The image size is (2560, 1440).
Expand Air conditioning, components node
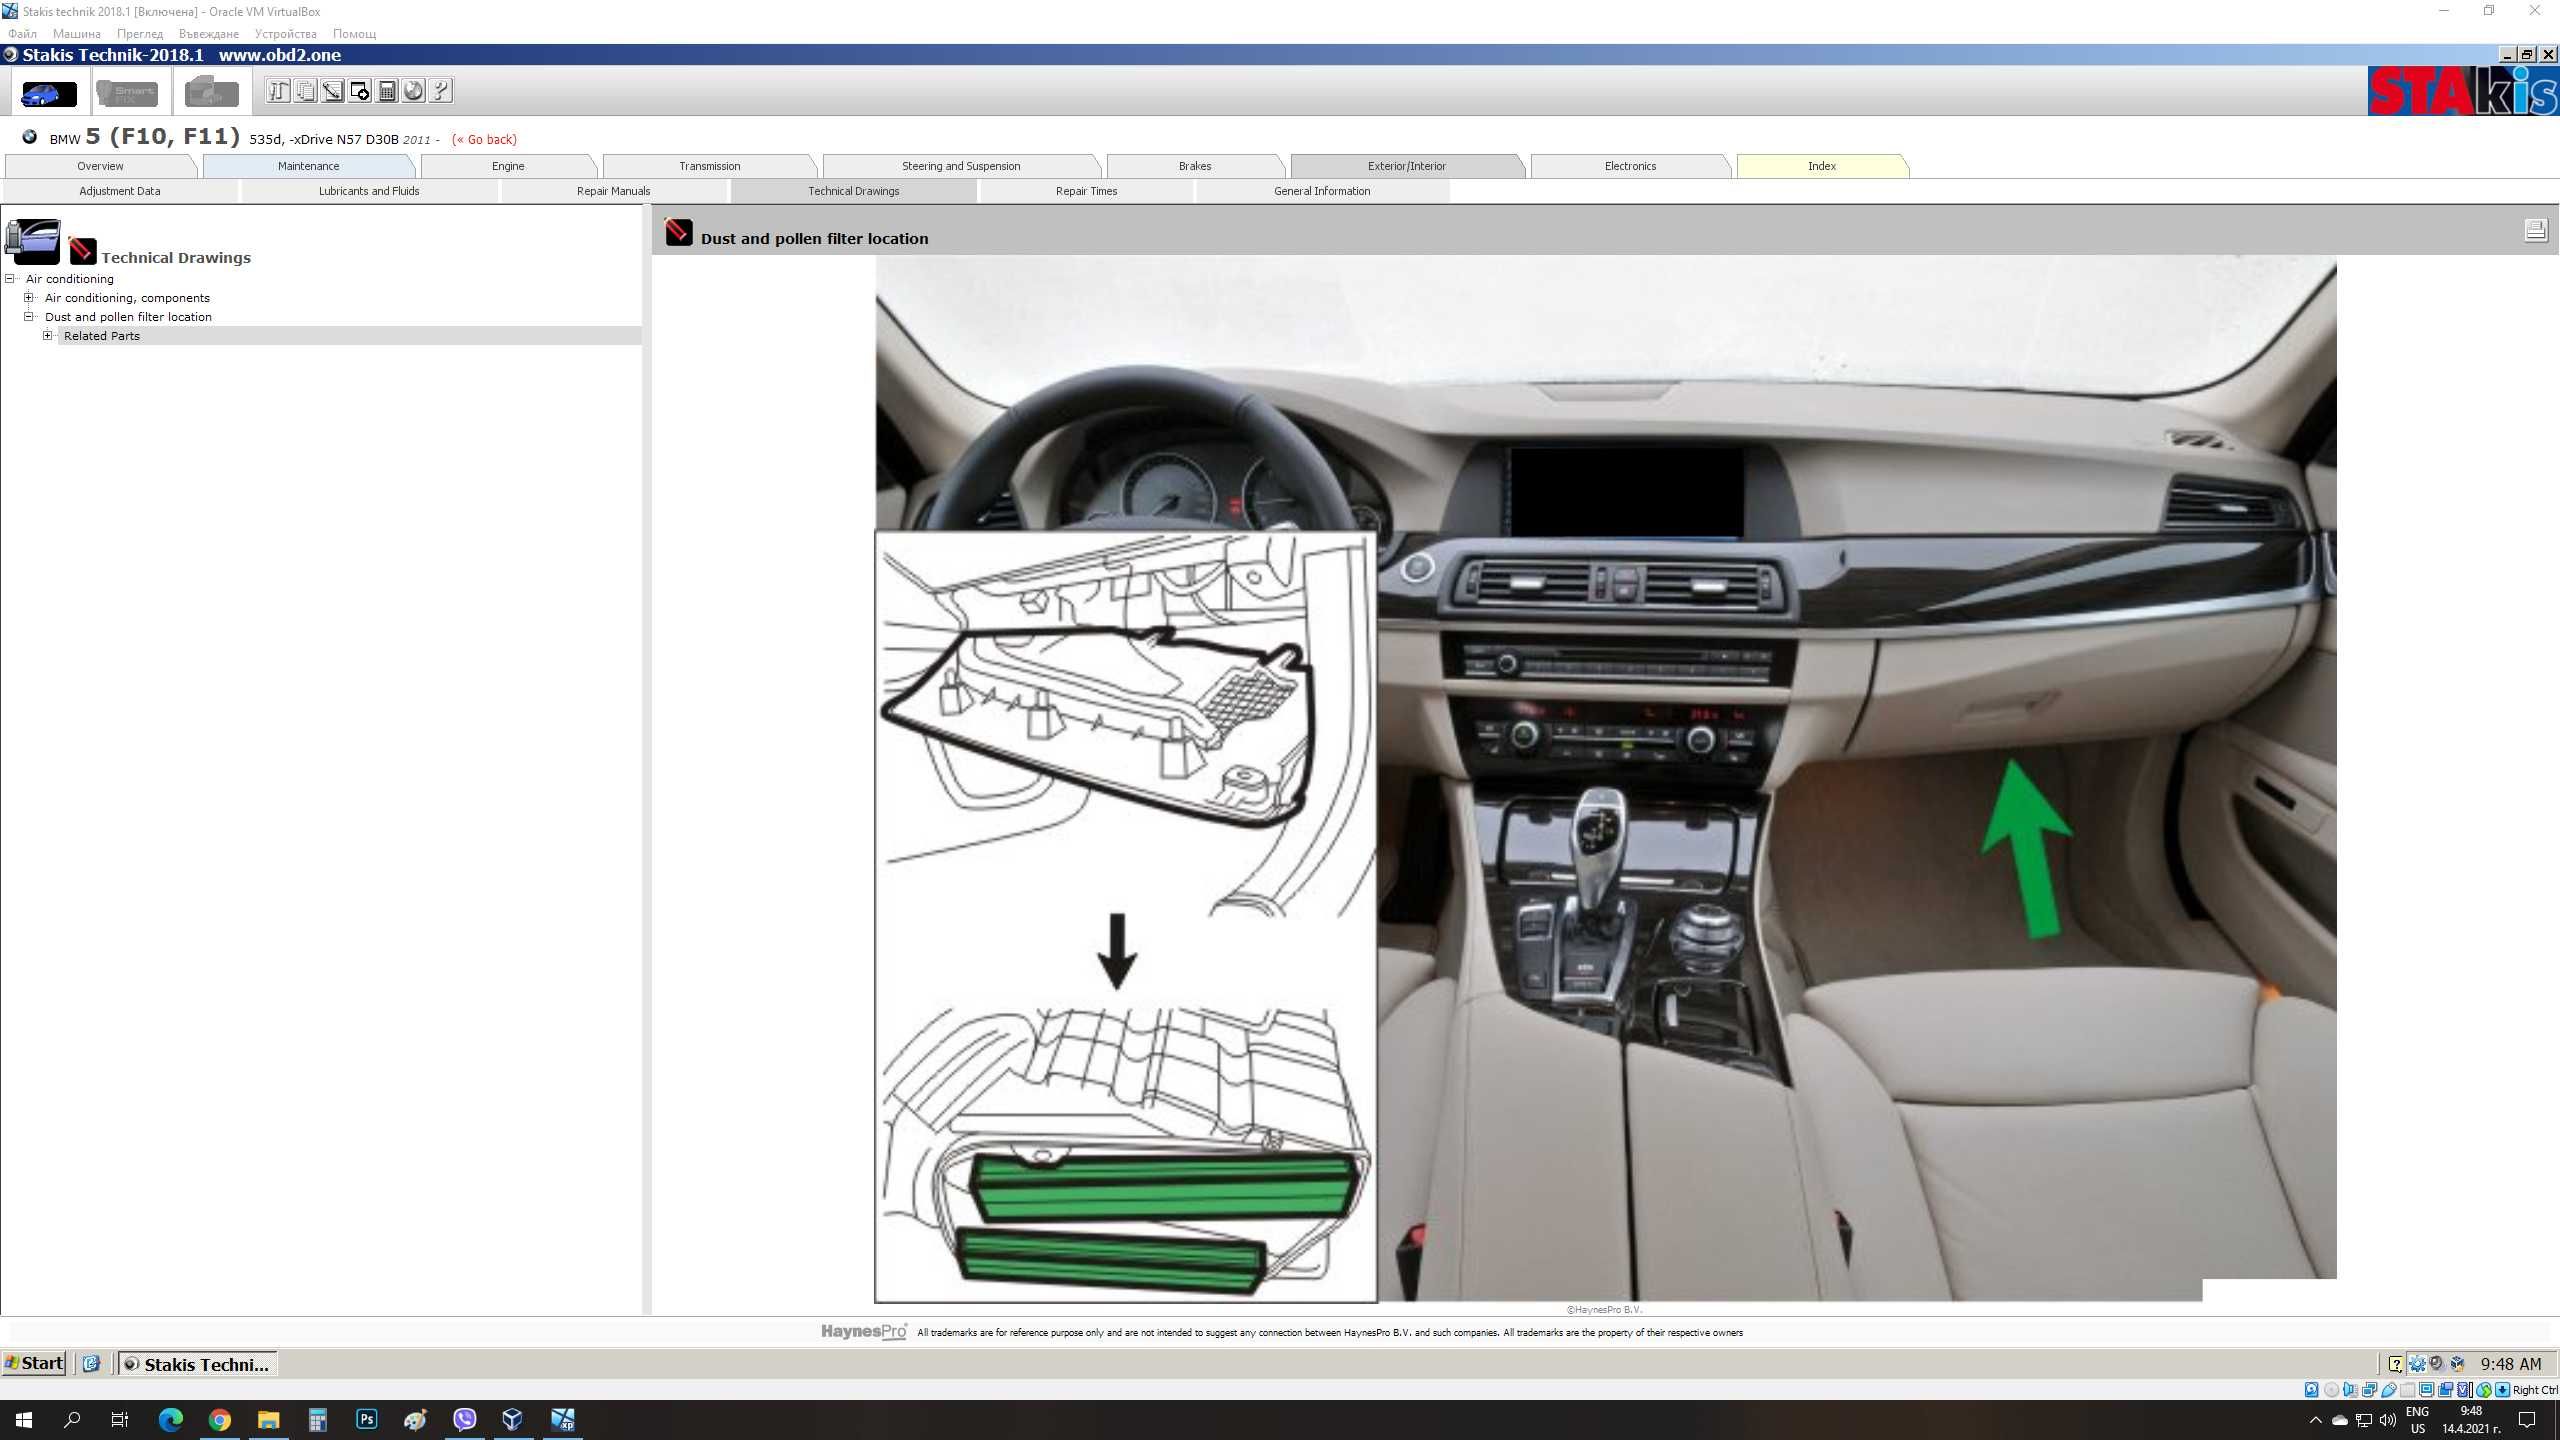pos(29,298)
